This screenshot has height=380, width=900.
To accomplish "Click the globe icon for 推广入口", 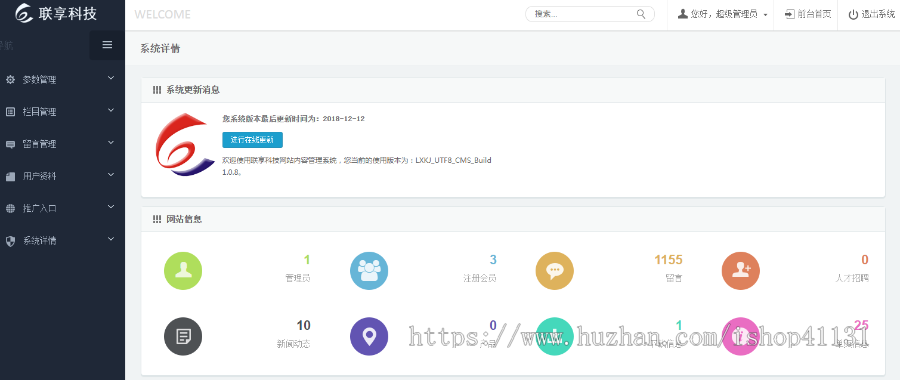I will (x=10, y=208).
